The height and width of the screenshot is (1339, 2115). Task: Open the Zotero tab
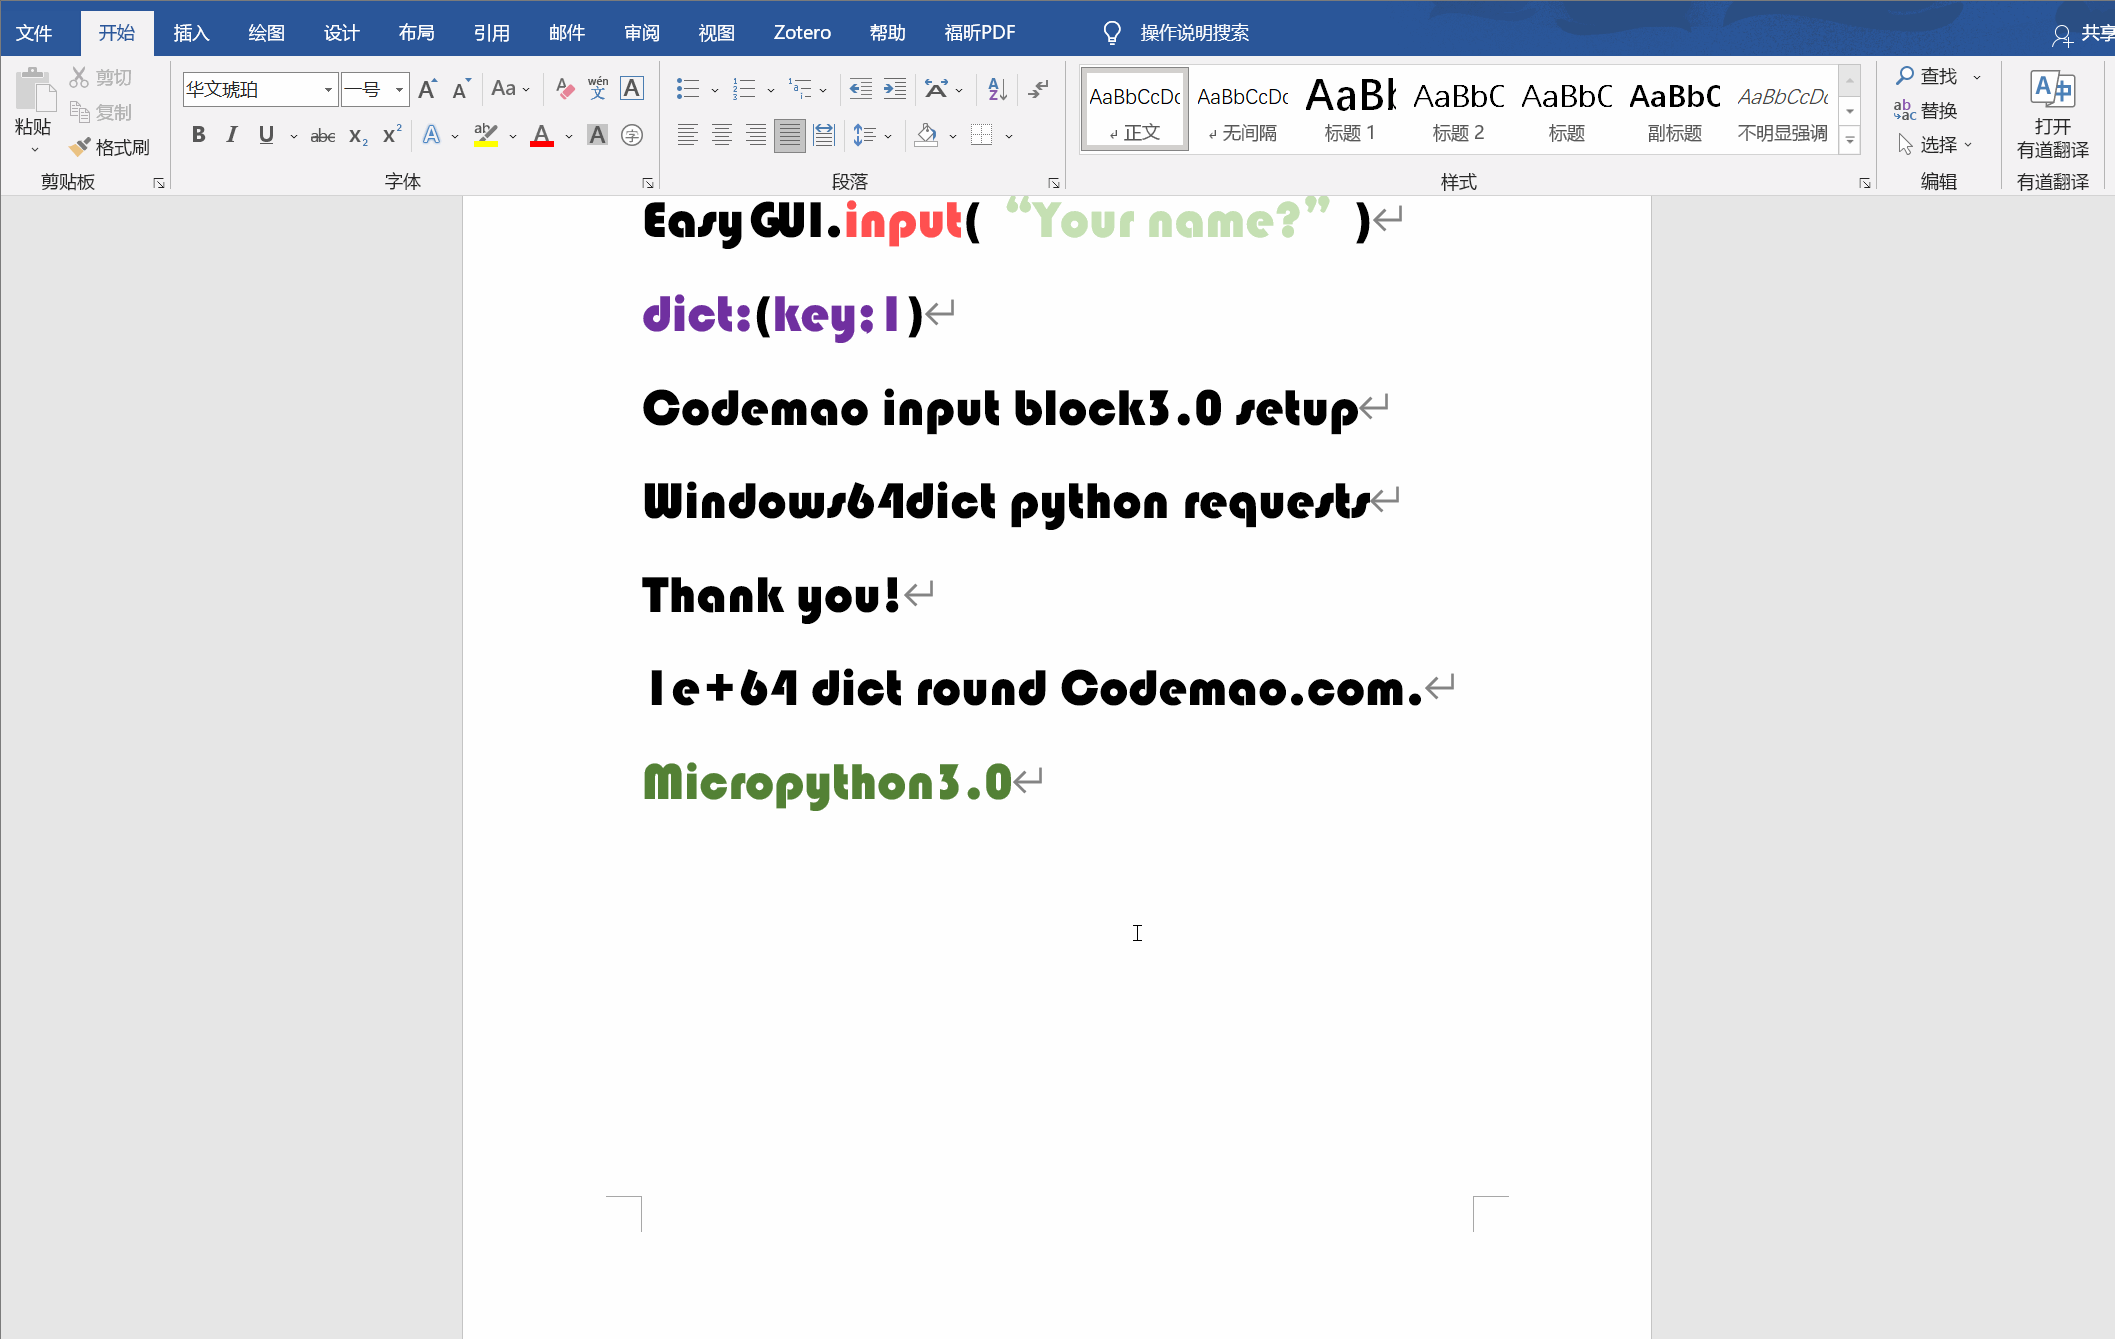pyautogui.click(x=802, y=33)
